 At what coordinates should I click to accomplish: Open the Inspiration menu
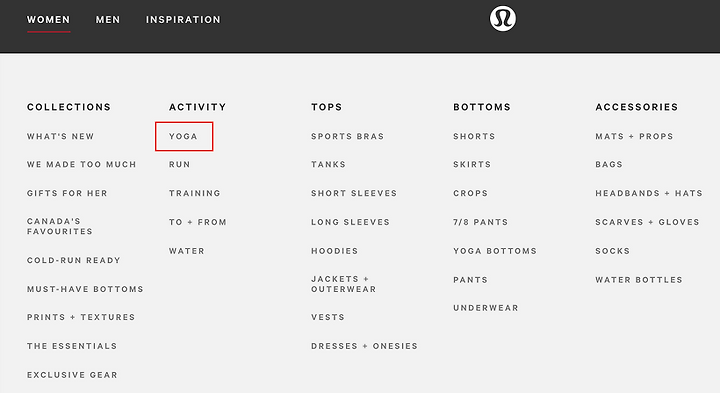click(x=183, y=20)
